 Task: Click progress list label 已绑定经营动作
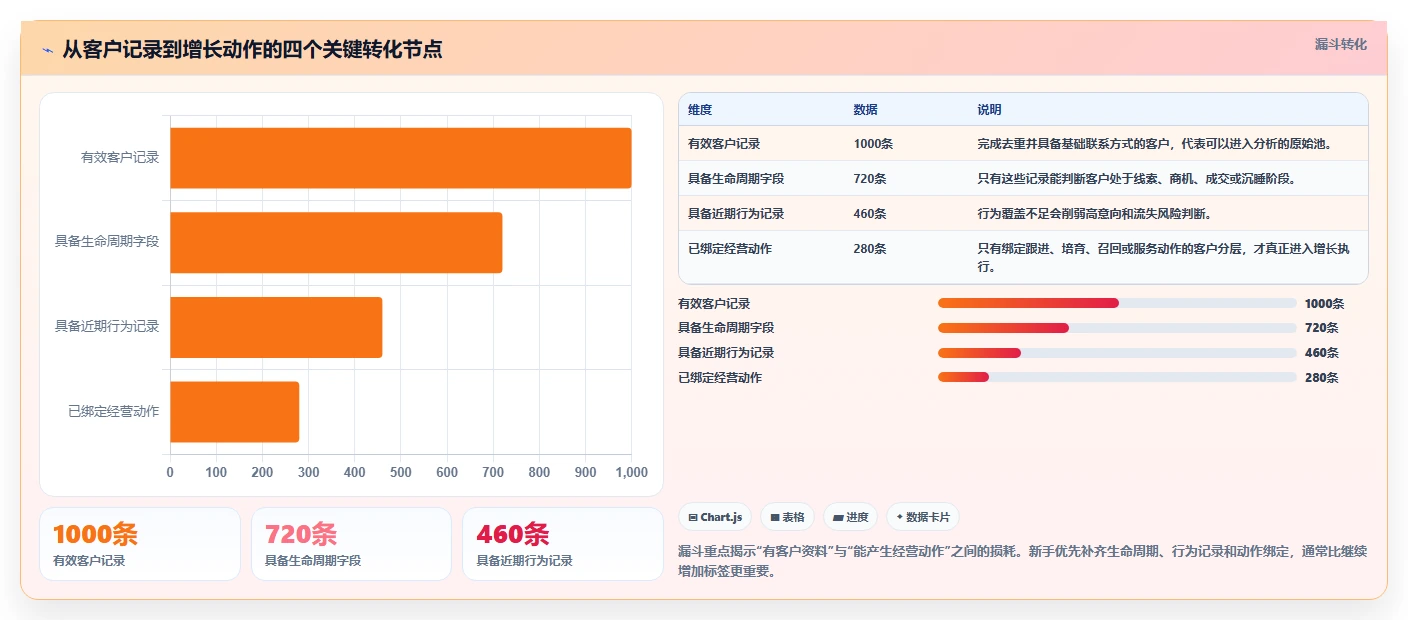pyautogui.click(x=720, y=378)
